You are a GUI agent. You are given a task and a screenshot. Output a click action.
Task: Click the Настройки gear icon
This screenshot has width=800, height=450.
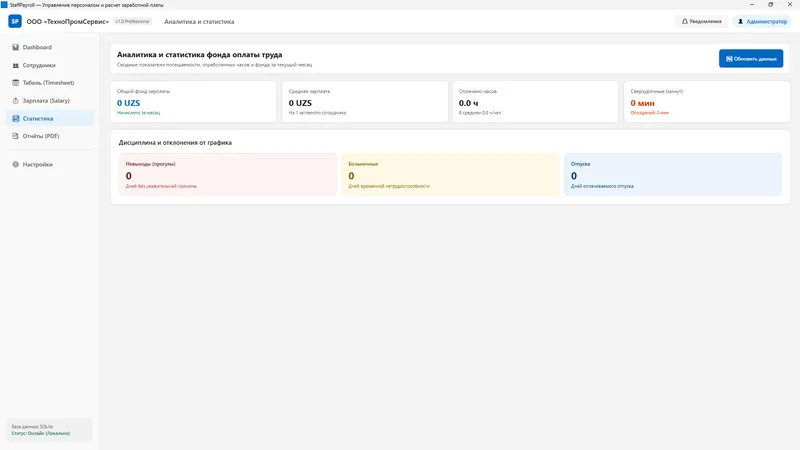[x=15, y=164]
